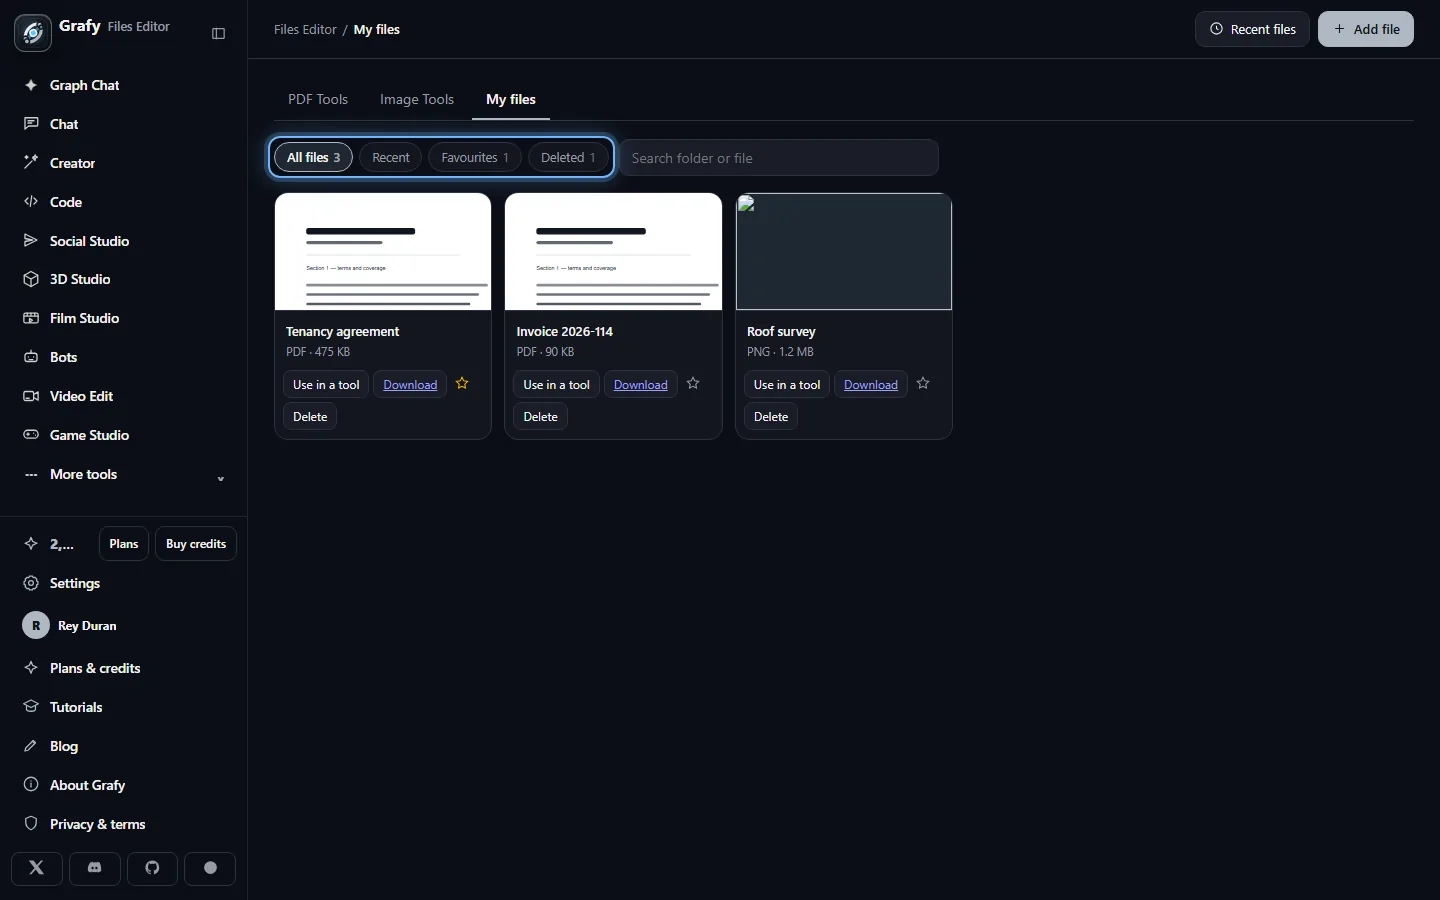The image size is (1440, 900).
Task: Go to Files Editor breadcrumb
Action: 305,29
